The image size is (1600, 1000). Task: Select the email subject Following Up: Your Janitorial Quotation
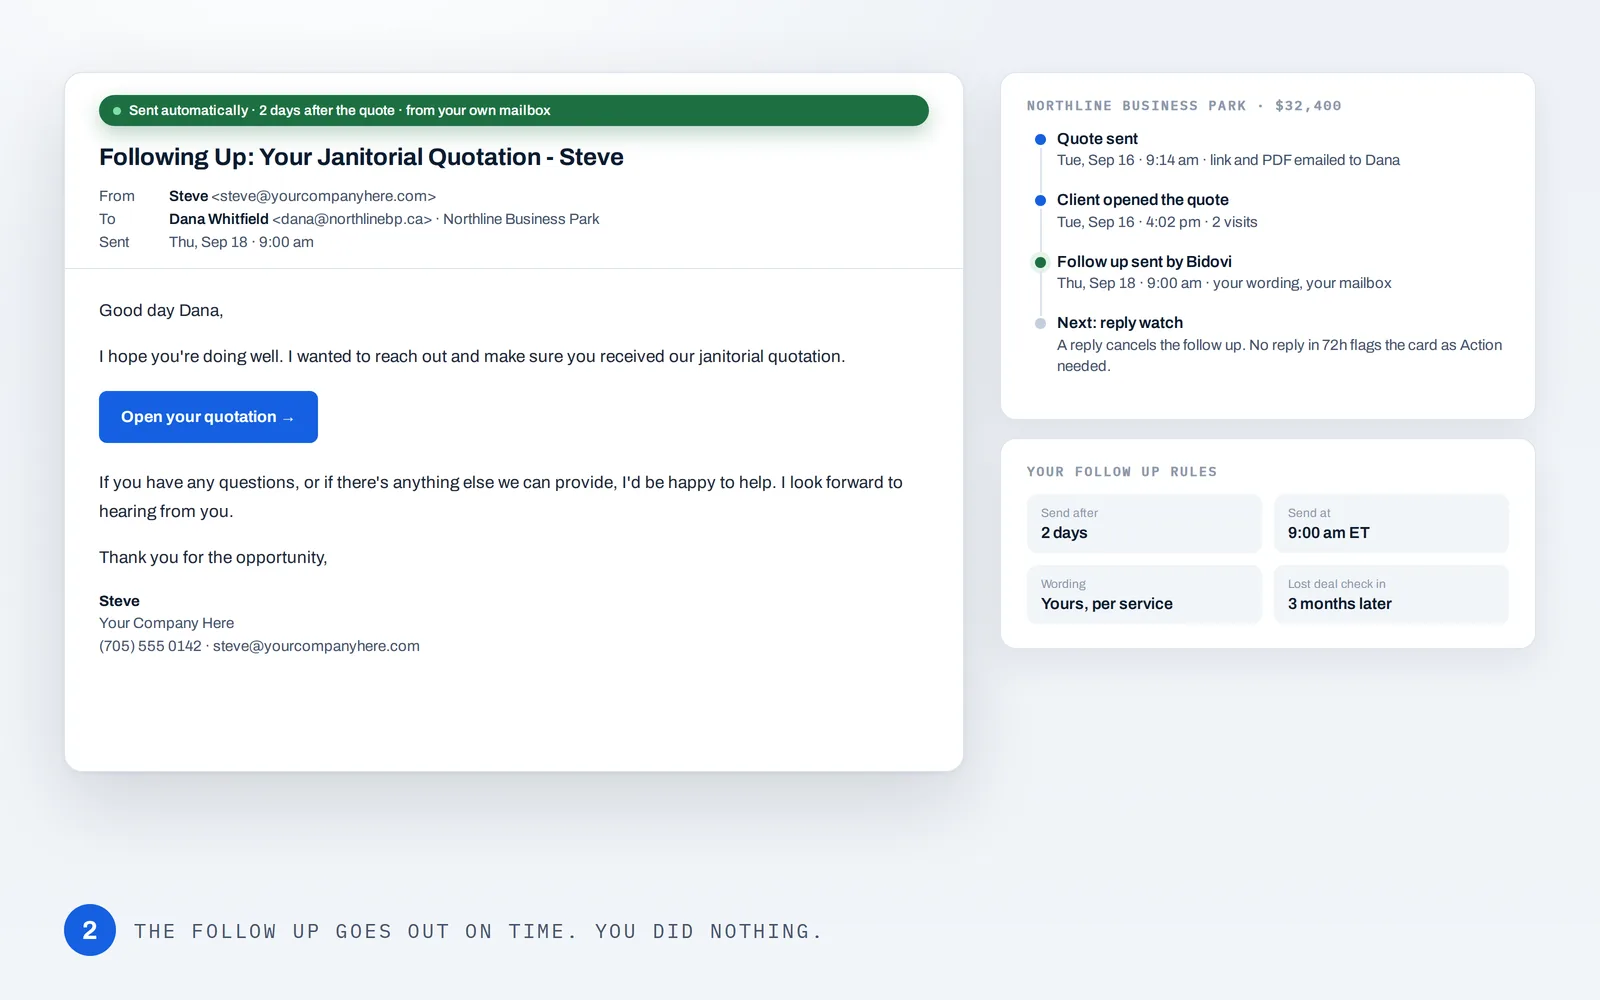[361, 157]
